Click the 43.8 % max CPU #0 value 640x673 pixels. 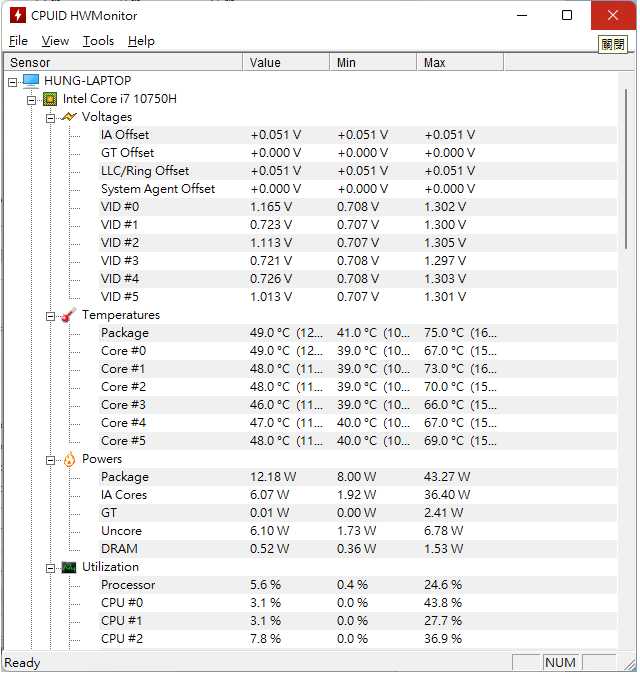pyautogui.click(x=443, y=603)
